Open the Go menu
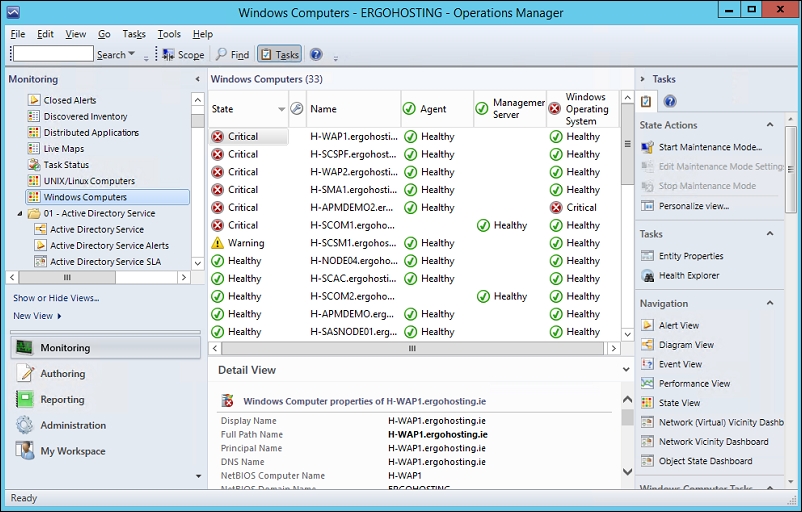 pyautogui.click(x=104, y=34)
